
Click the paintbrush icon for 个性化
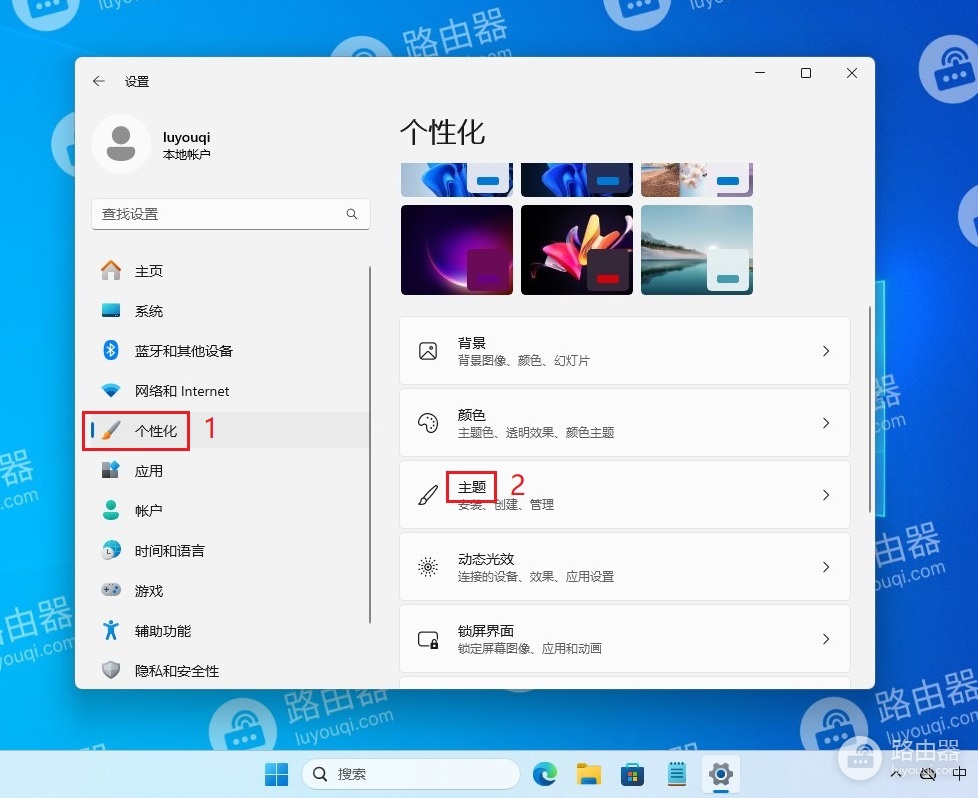coord(111,430)
